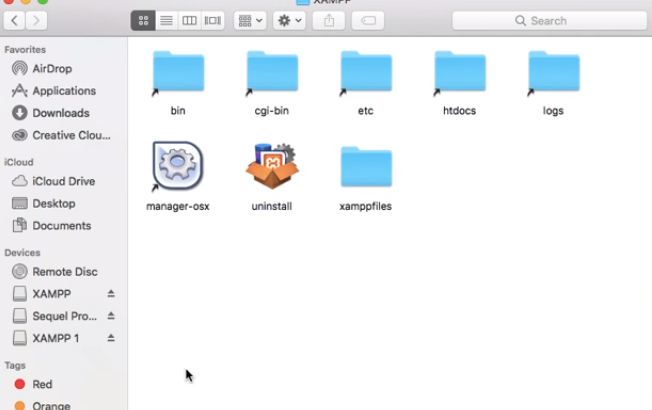This screenshot has height=410, width=652.
Task: Switch to icon view mode
Action: click(x=143, y=20)
